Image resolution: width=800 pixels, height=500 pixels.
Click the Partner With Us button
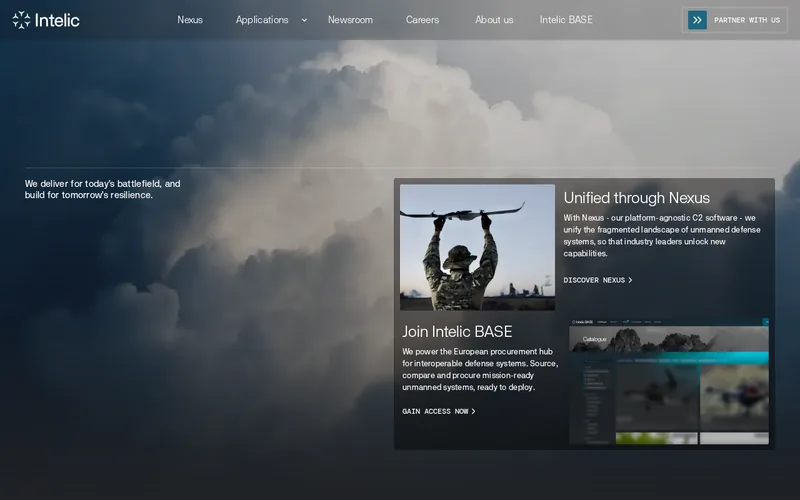click(x=735, y=20)
